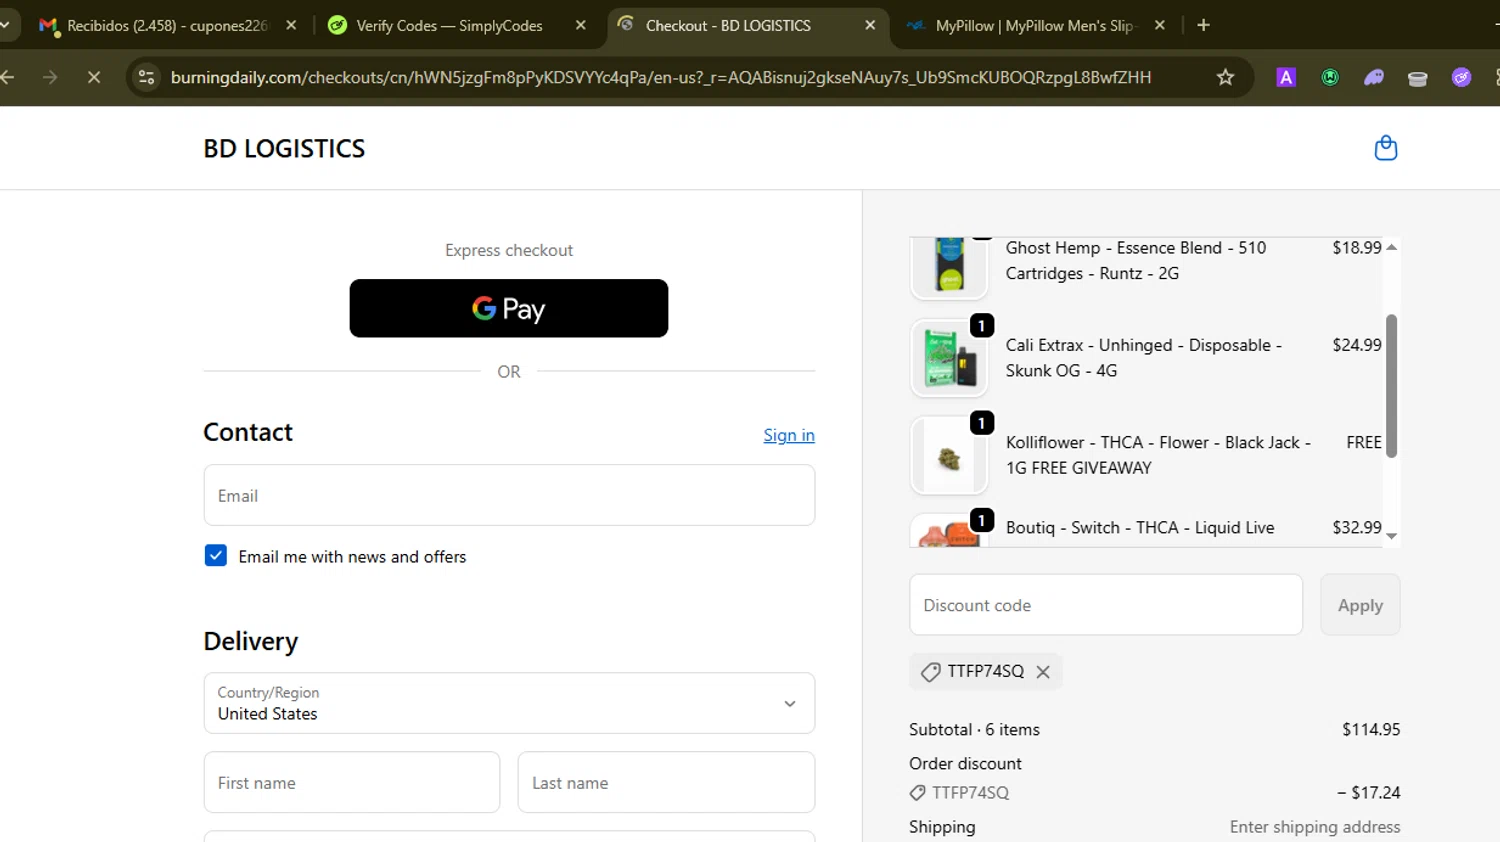Open the gray disk extension icon
This screenshot has width=1500, height=842.
1417,78
